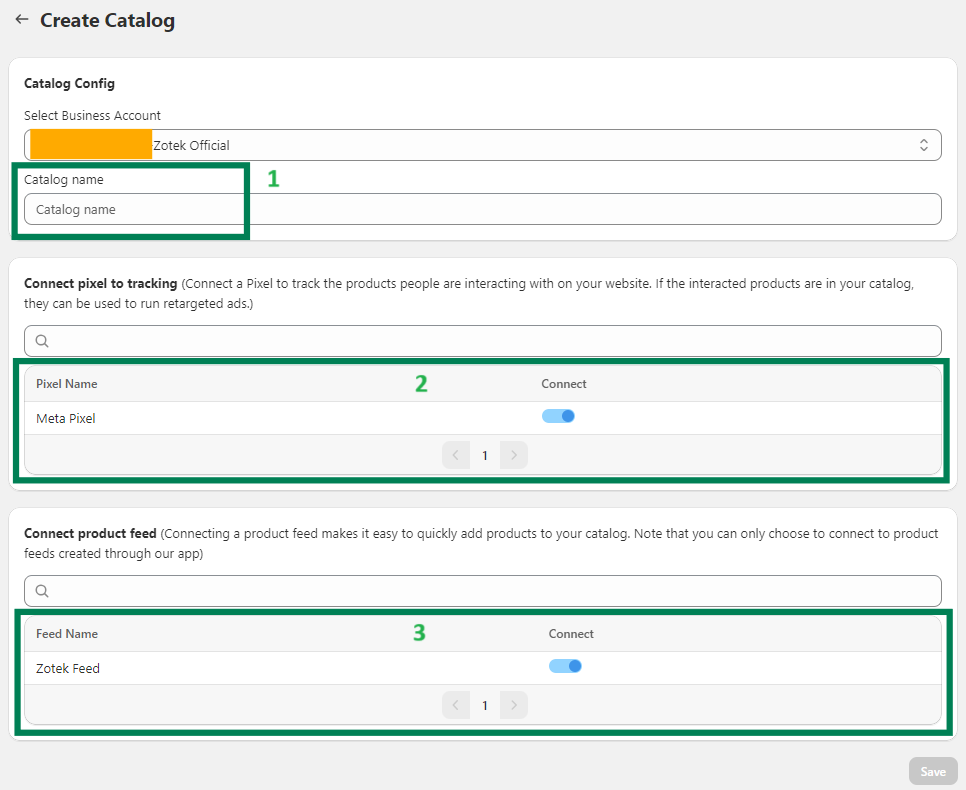Click the Catalog name input field
Image resolution: width=966 pixels, height=790 pixels.
(482, 209)
